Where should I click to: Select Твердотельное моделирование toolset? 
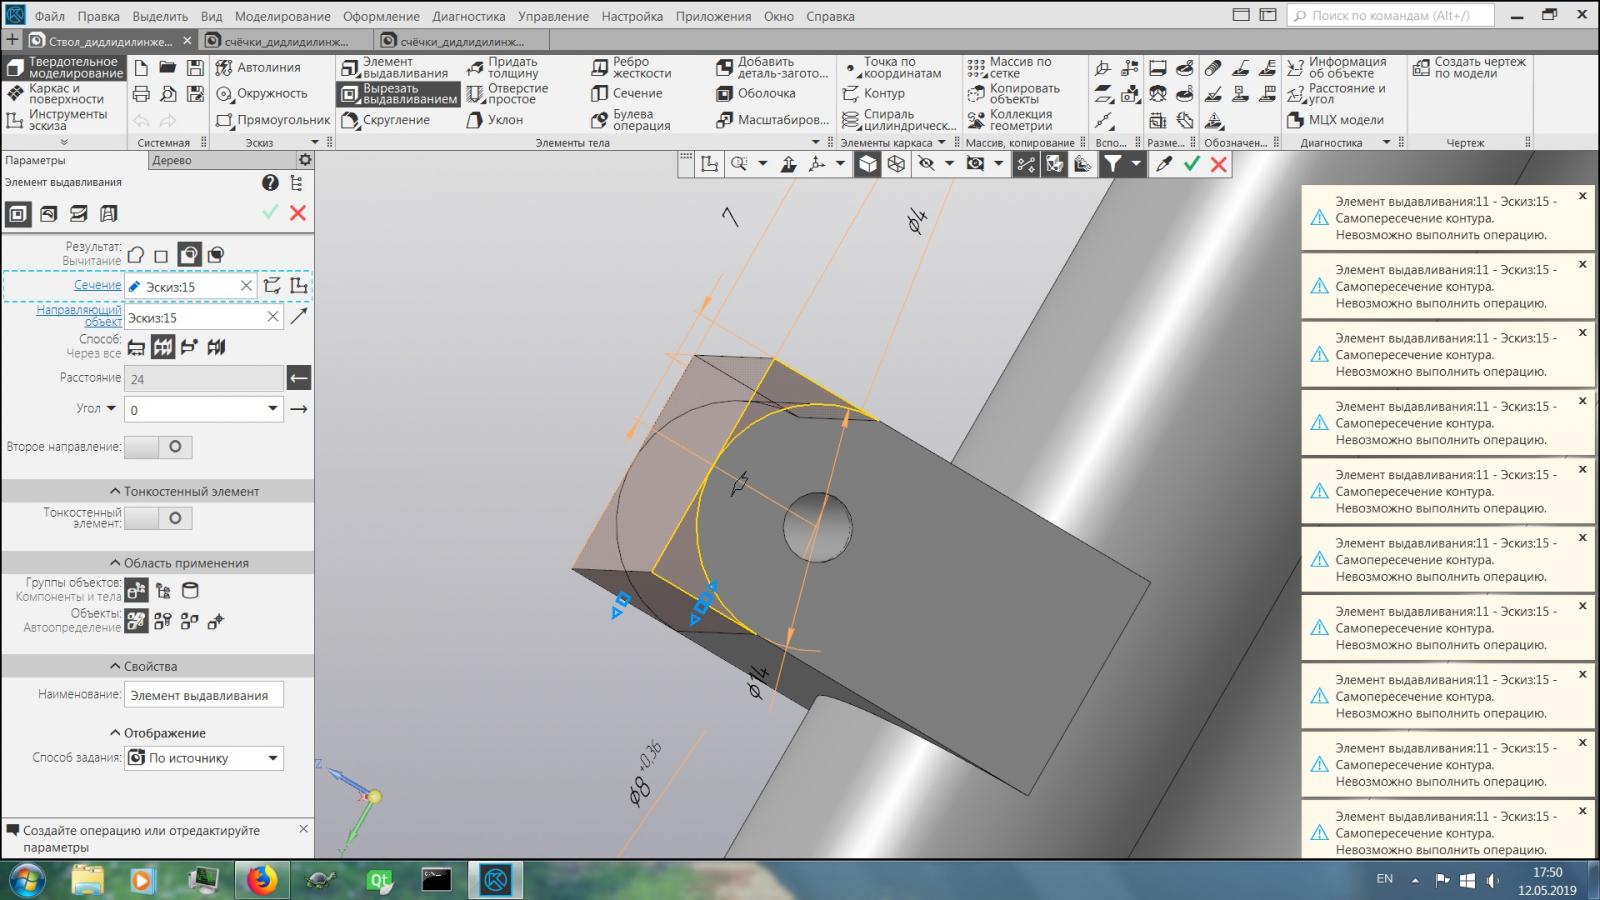click(64, 67)
